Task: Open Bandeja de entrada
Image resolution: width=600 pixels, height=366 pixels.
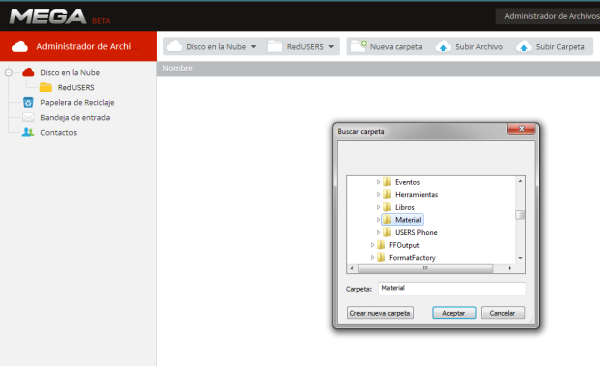Action: (x=75, y=117)
